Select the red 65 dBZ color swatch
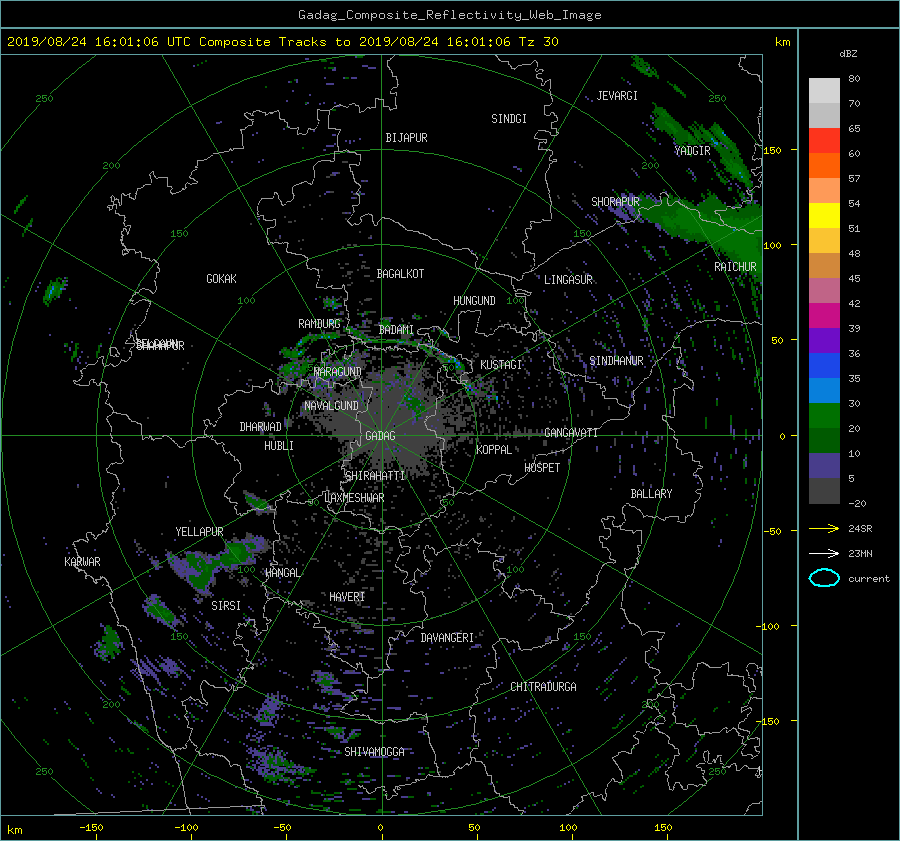Image resolution: width=900 pixels, height=841 pixels. pyautogui.click(x=824, y=140)
